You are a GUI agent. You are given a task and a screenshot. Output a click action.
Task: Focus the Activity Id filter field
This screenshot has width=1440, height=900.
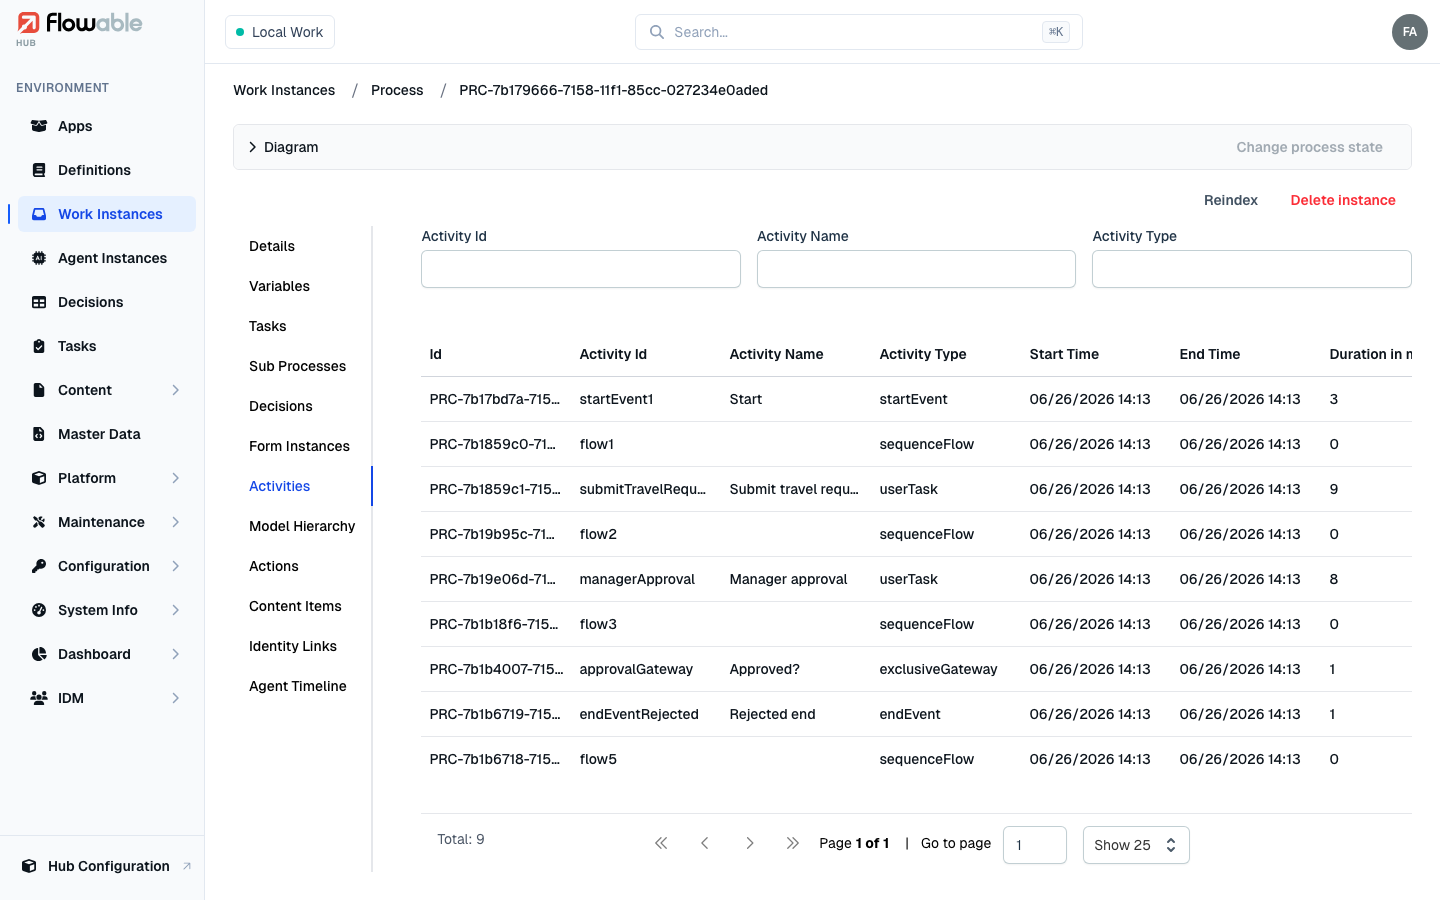(581, 269)
